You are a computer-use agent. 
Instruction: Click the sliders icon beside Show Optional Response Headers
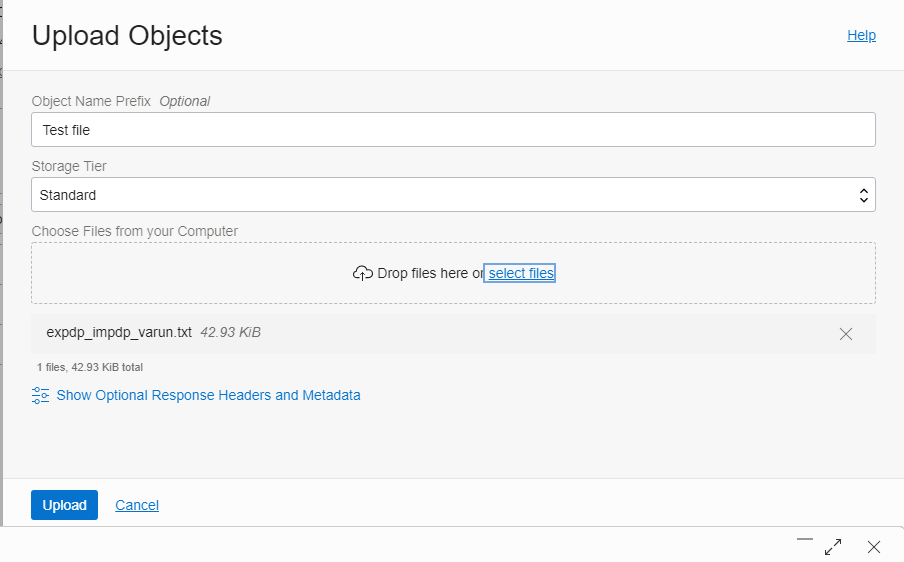pyautogui.click(x=41, y=395)
